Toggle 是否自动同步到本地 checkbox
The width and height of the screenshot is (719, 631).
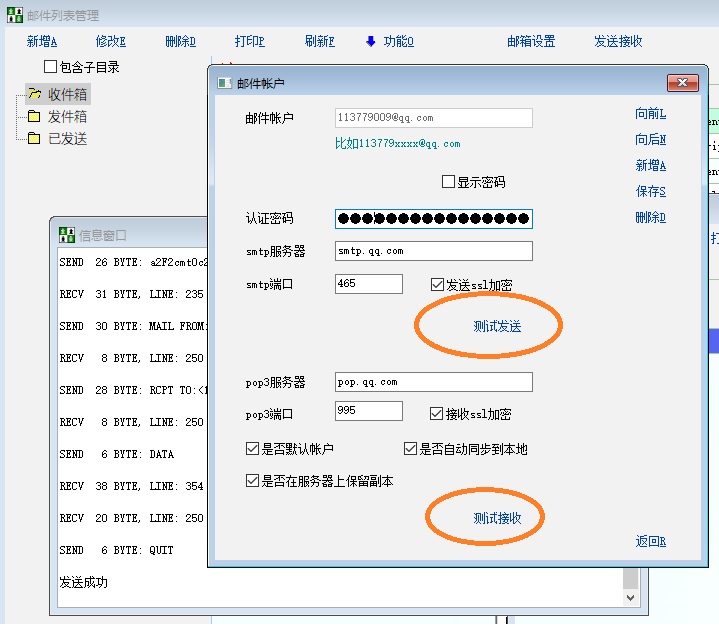click(411, 449)
